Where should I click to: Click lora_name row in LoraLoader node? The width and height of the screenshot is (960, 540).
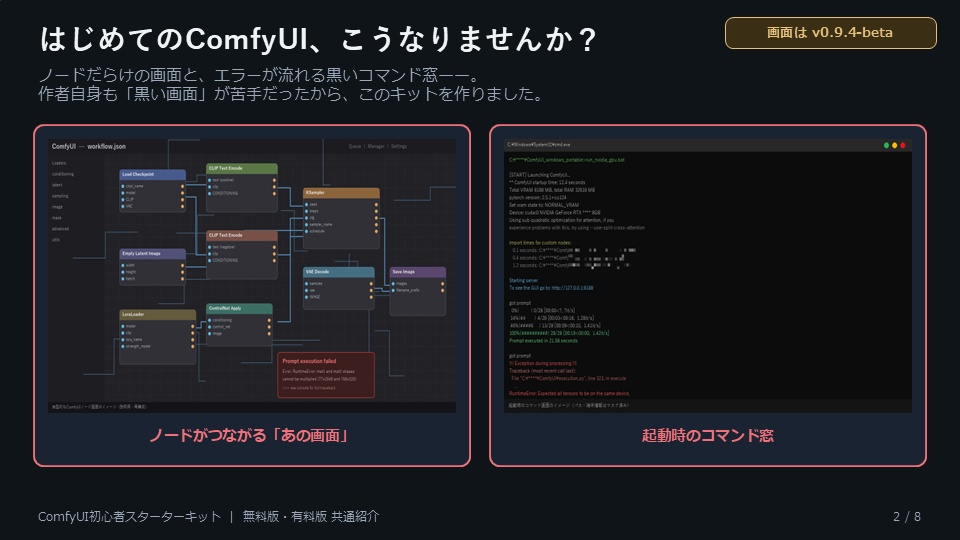click(x=157, y=339)
